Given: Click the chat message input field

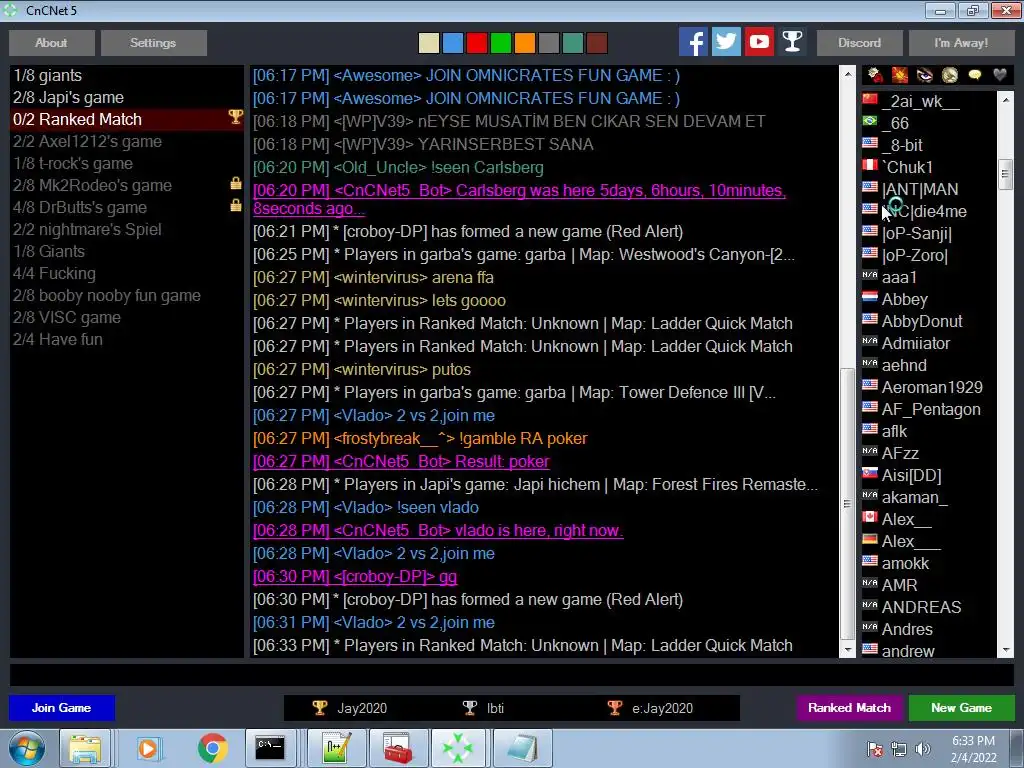Looking at the screenshot, I should (x=512, y=675).
